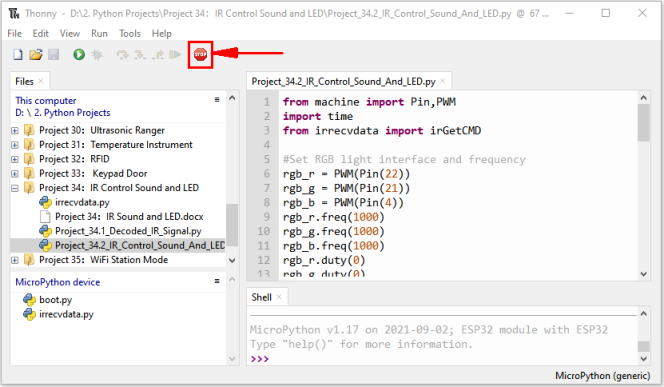Click the 2. Python Projects path link
The image size is (664, 387).
coord(72,113)
